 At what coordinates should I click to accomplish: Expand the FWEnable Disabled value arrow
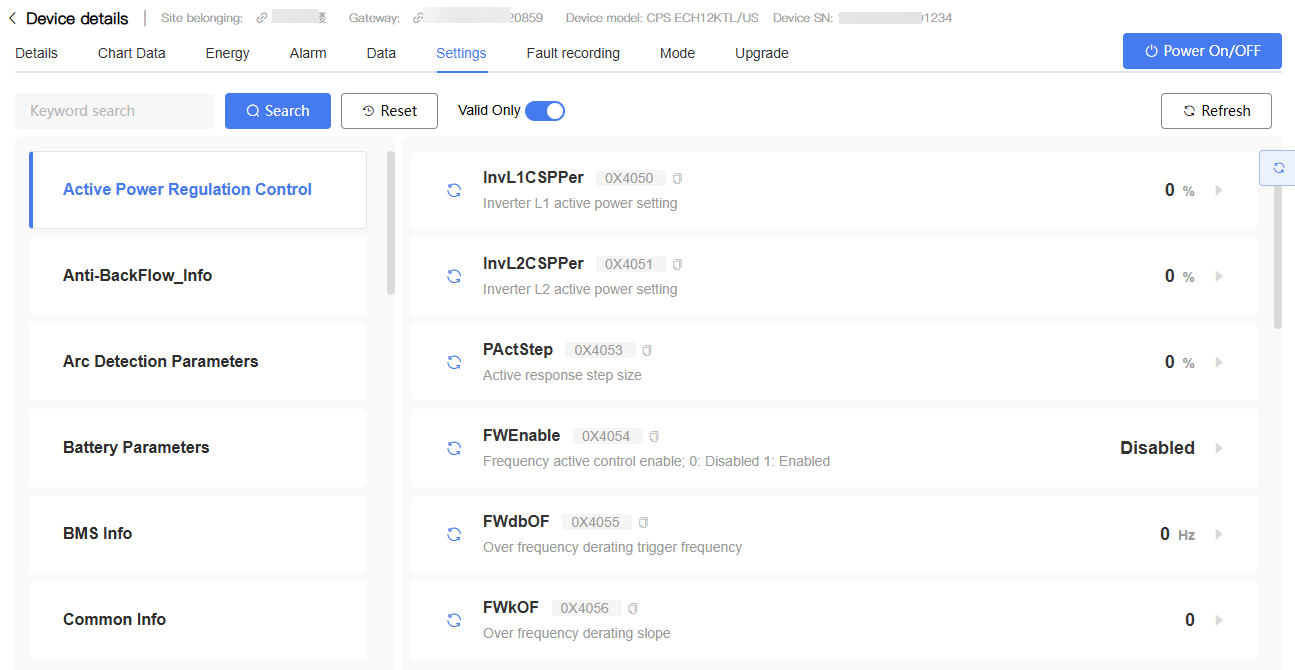[1219, 448]
